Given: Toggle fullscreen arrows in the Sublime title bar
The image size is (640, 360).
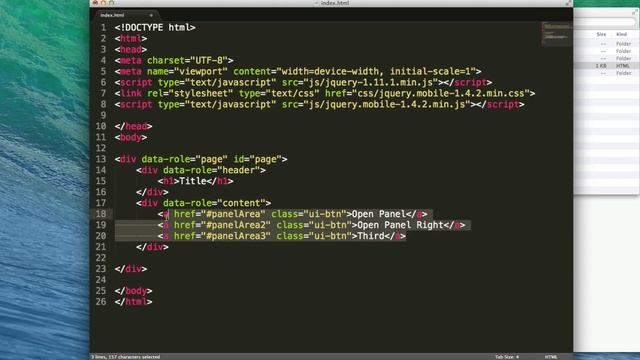Looking at the screenshot, I should click(x=568, y=3).
